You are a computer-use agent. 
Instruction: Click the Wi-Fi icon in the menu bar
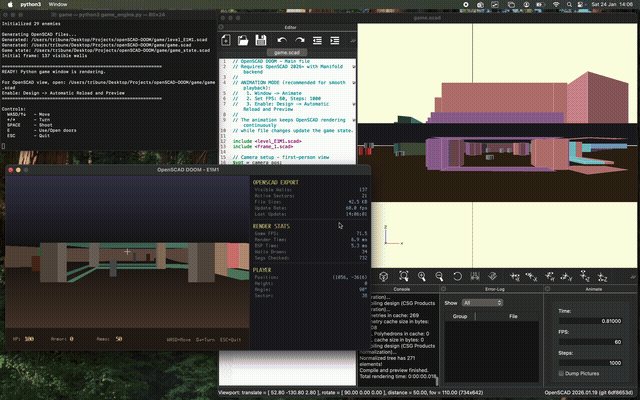click(x=556, y=4)
